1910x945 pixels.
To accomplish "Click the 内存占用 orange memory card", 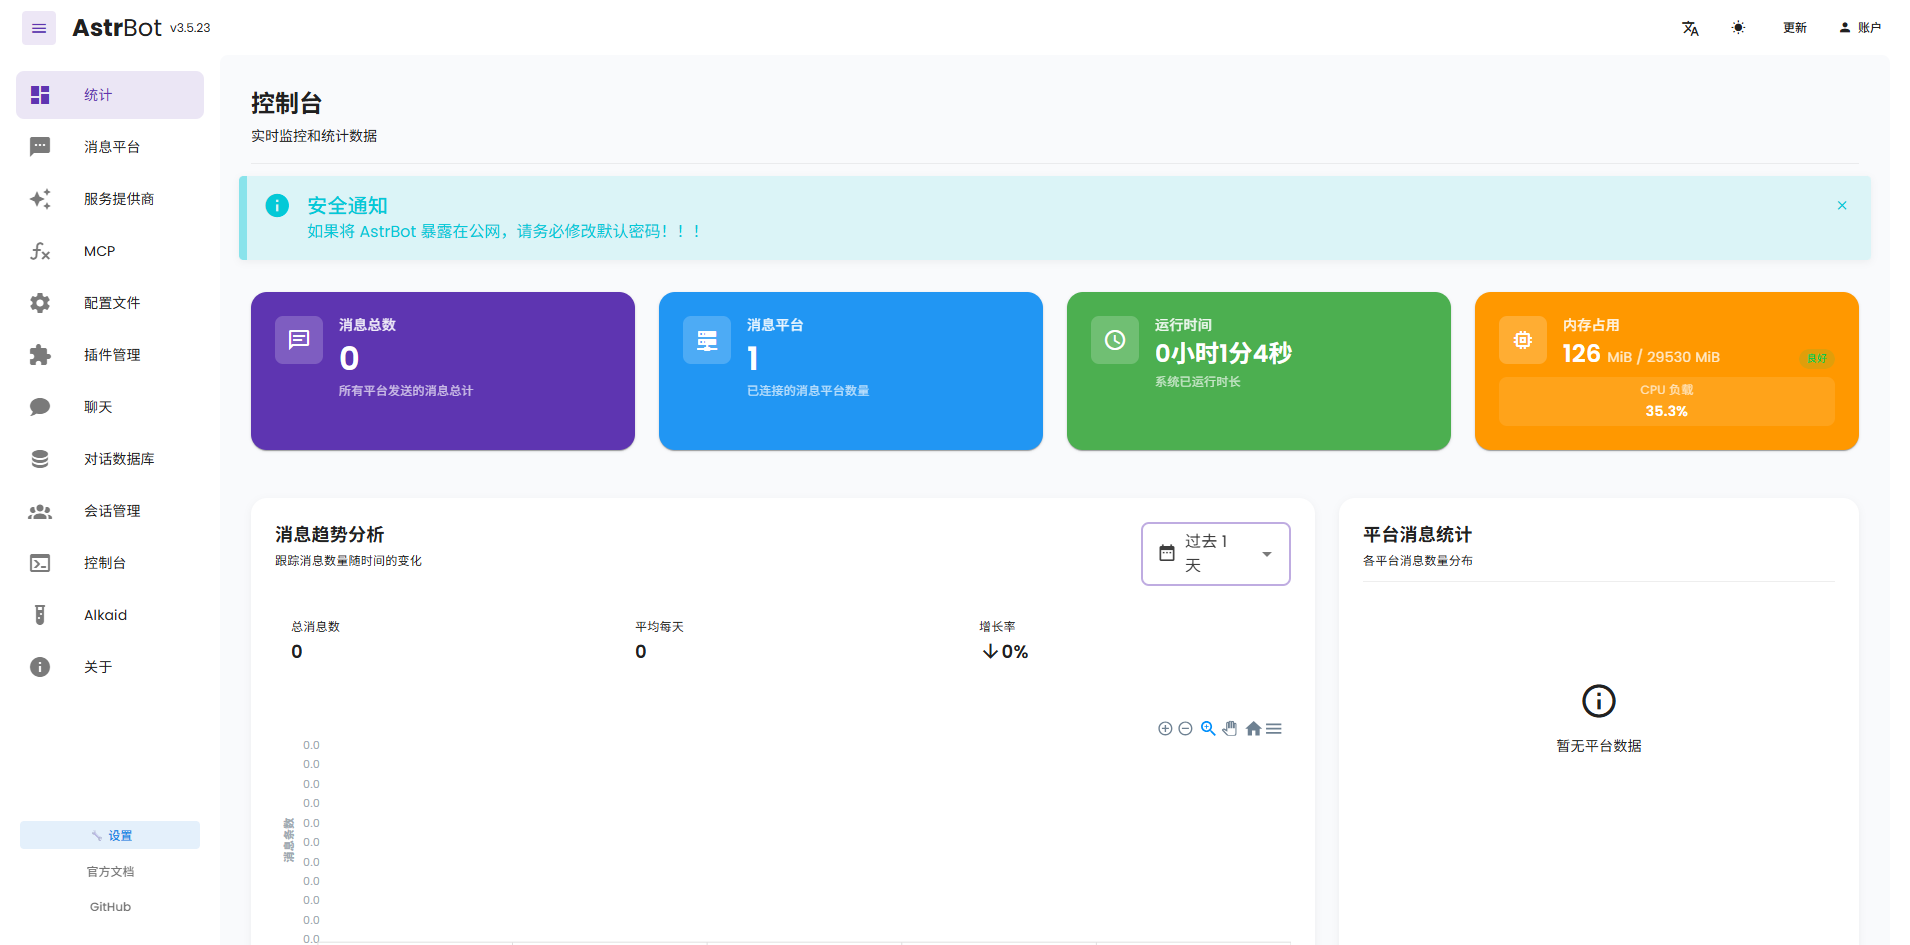I will [1666, 371].
